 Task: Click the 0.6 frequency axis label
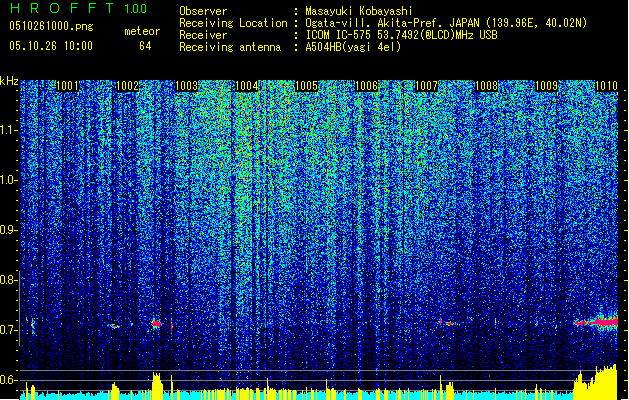(8, 380)
